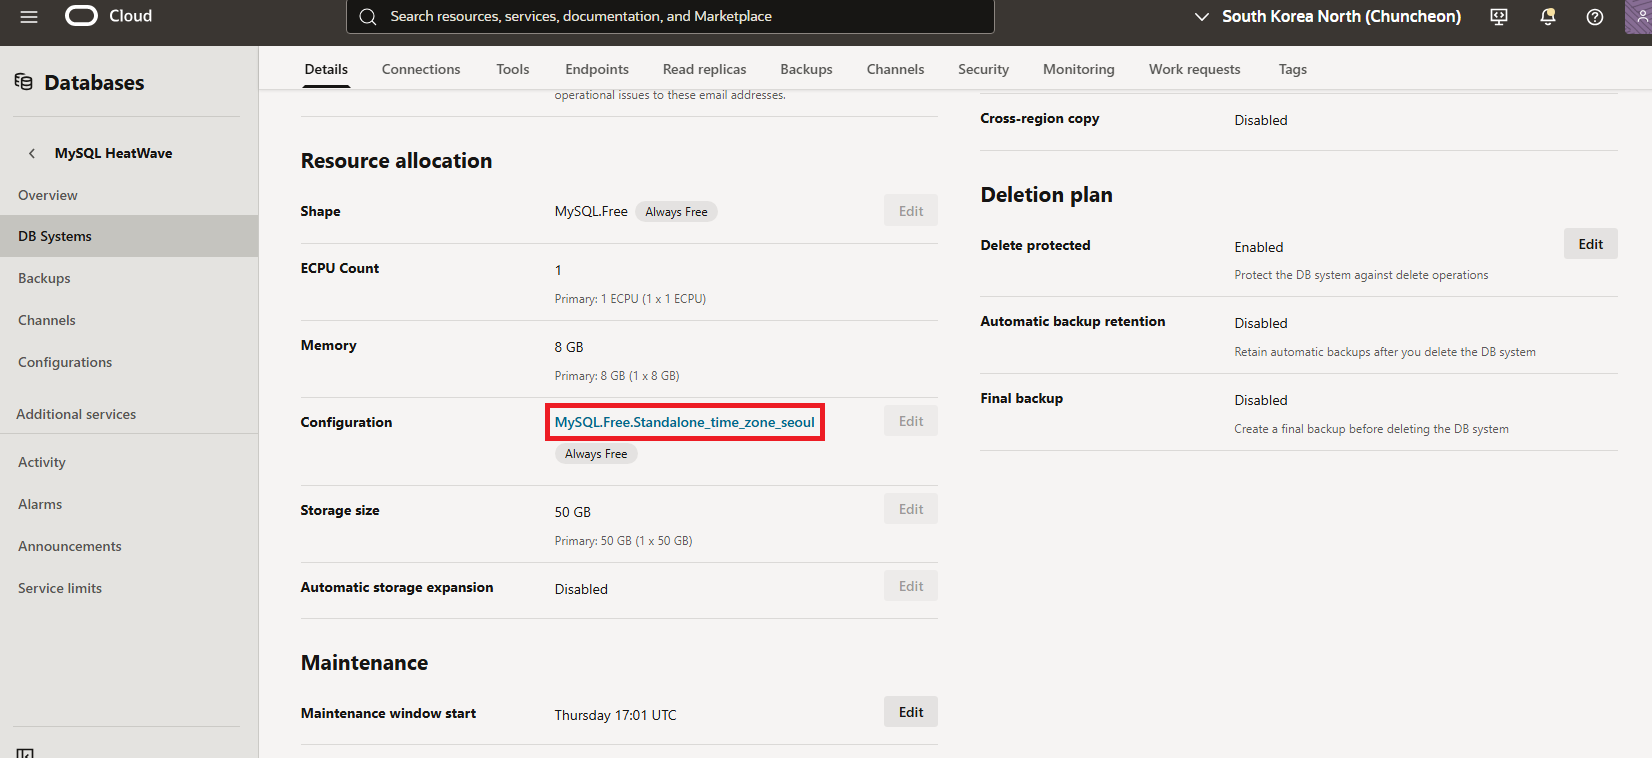This screenshot has width=1652, height=758.
Task: Click Automatic backup retention Disabled value
Action: 1261,323
